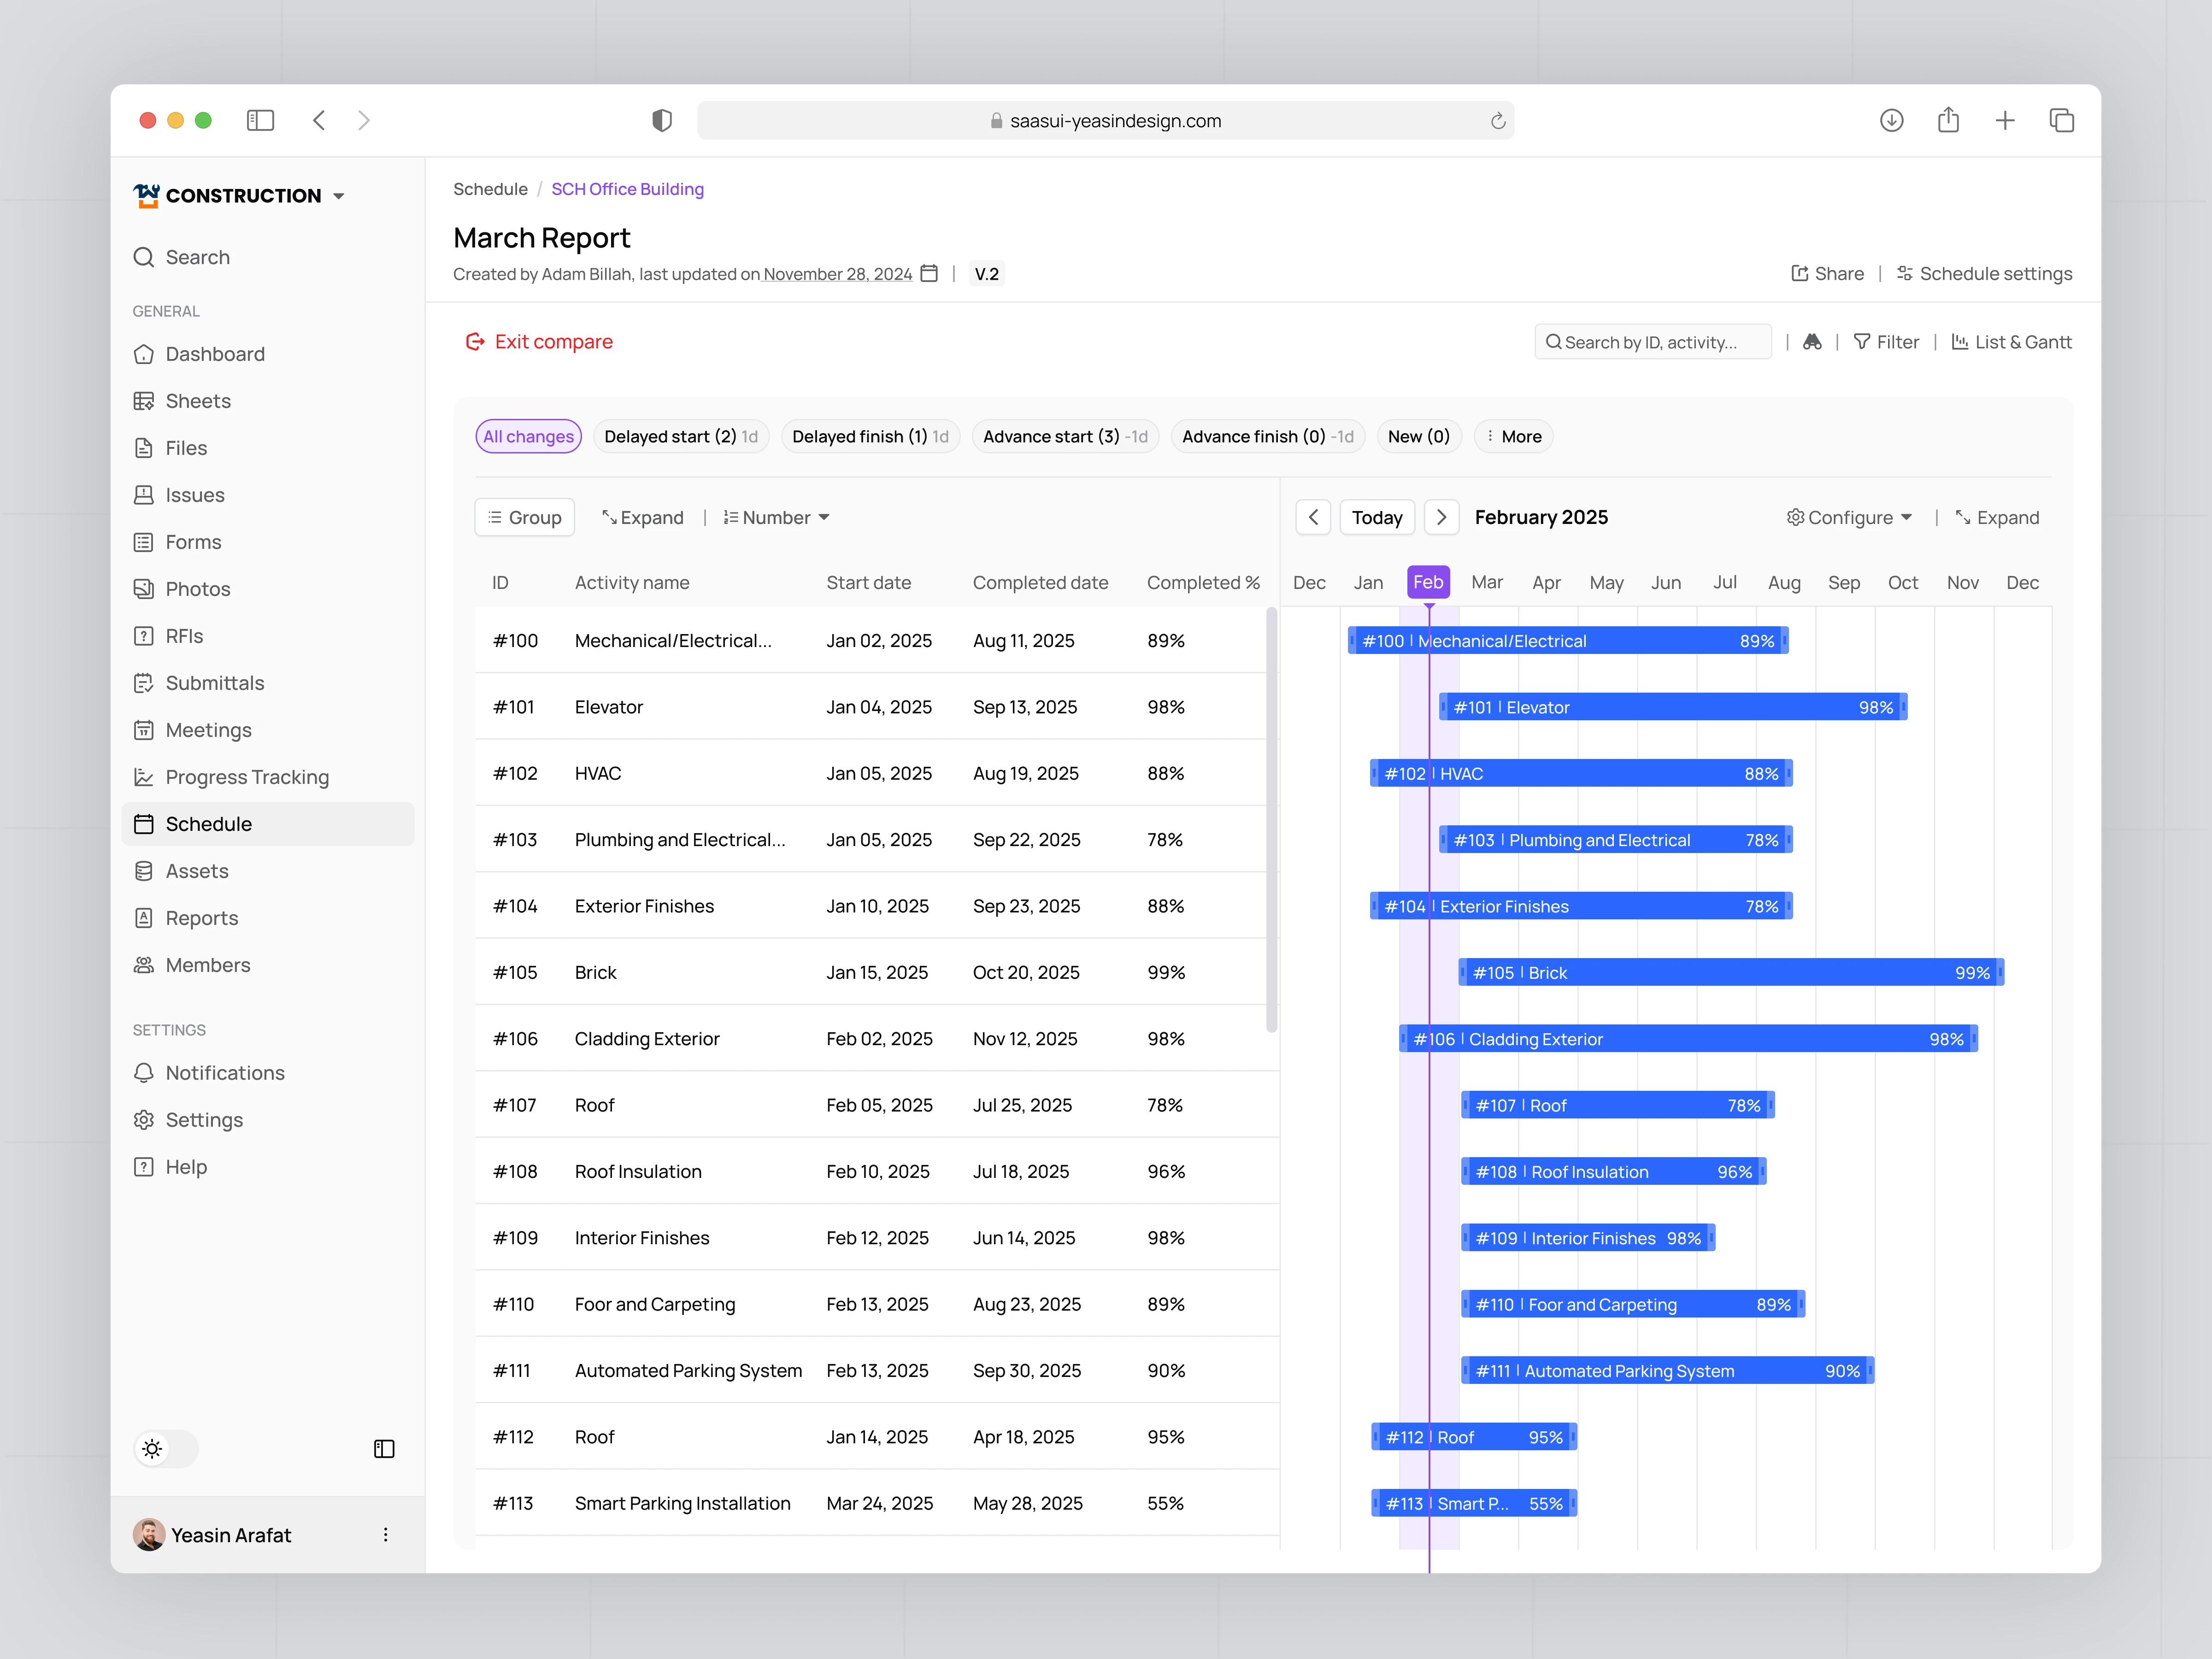Screen dimensions: 2212x1659
Task: Click the browser address bar
Action: 1105,120
